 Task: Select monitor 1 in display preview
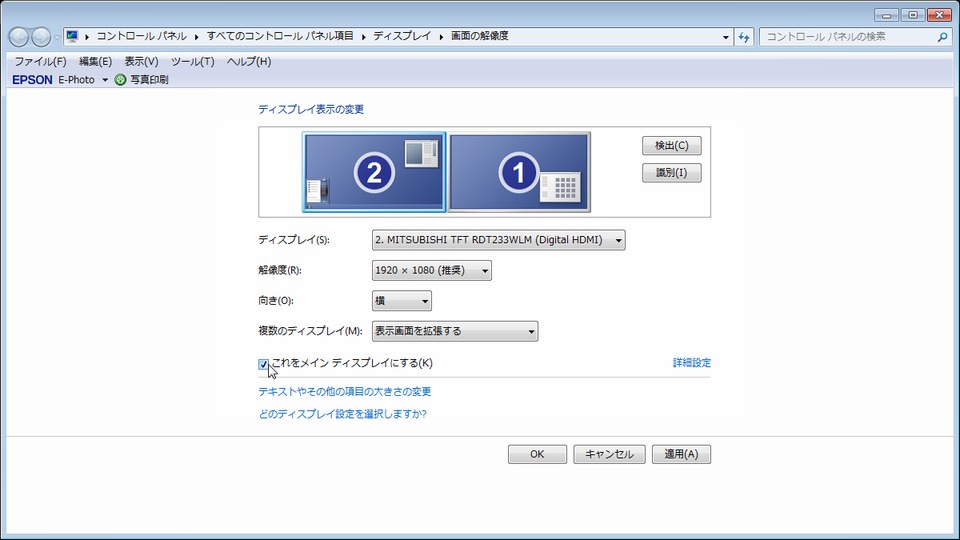pos(518,172)
